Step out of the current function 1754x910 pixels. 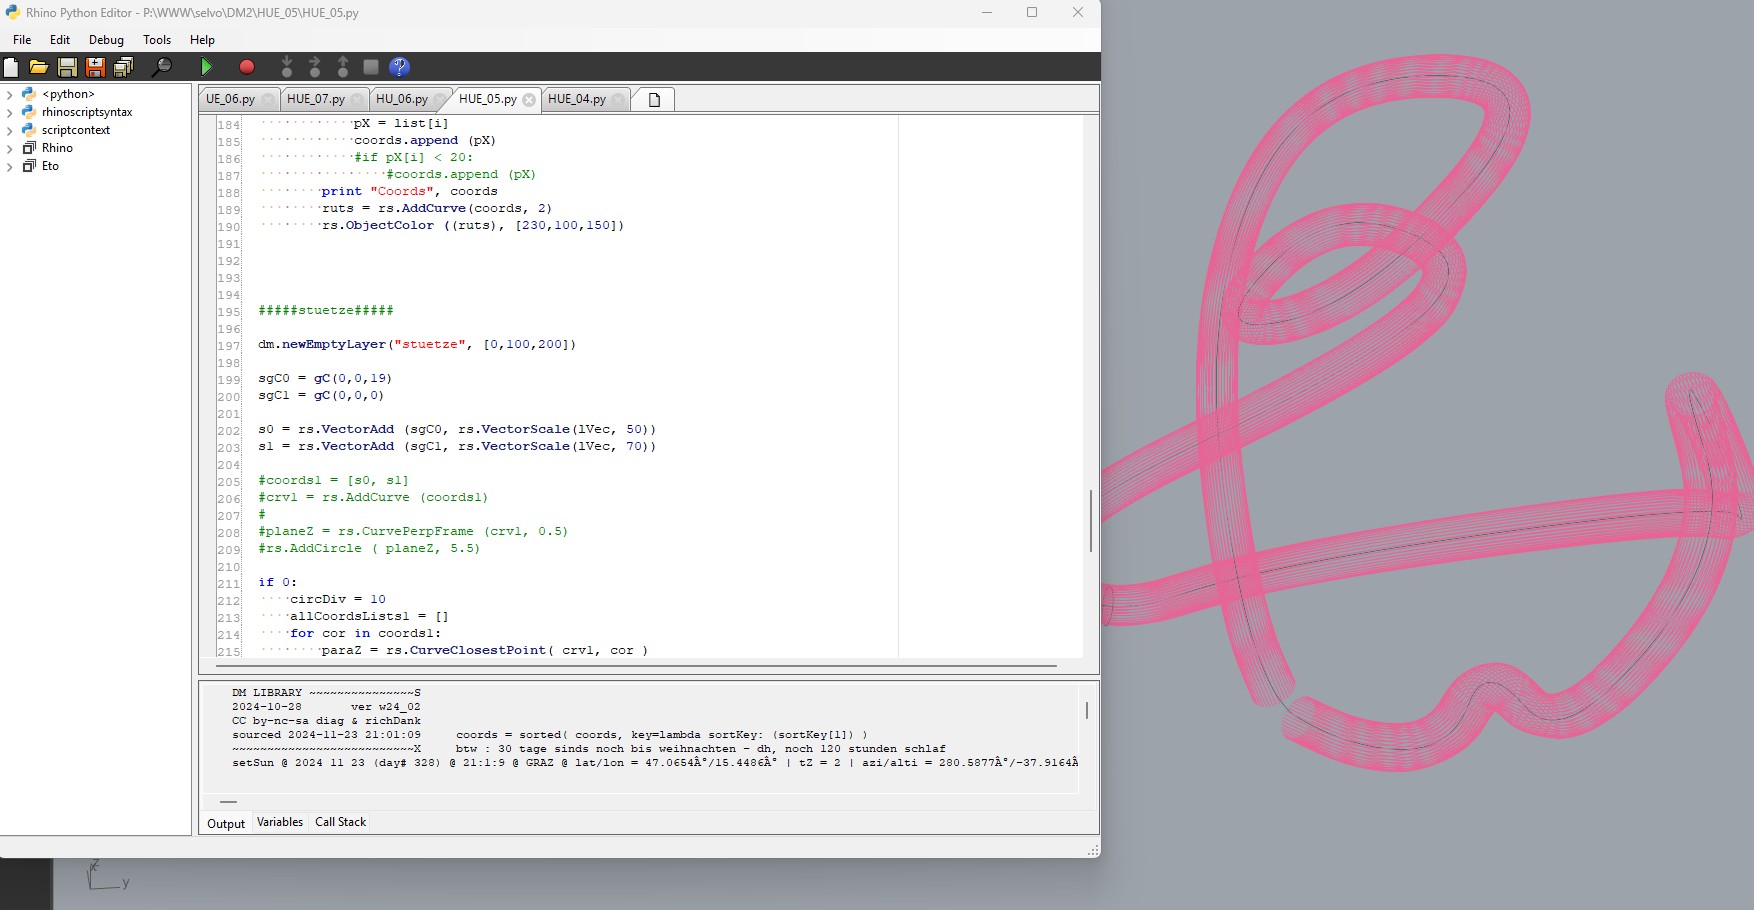click(x=341, y=66)
